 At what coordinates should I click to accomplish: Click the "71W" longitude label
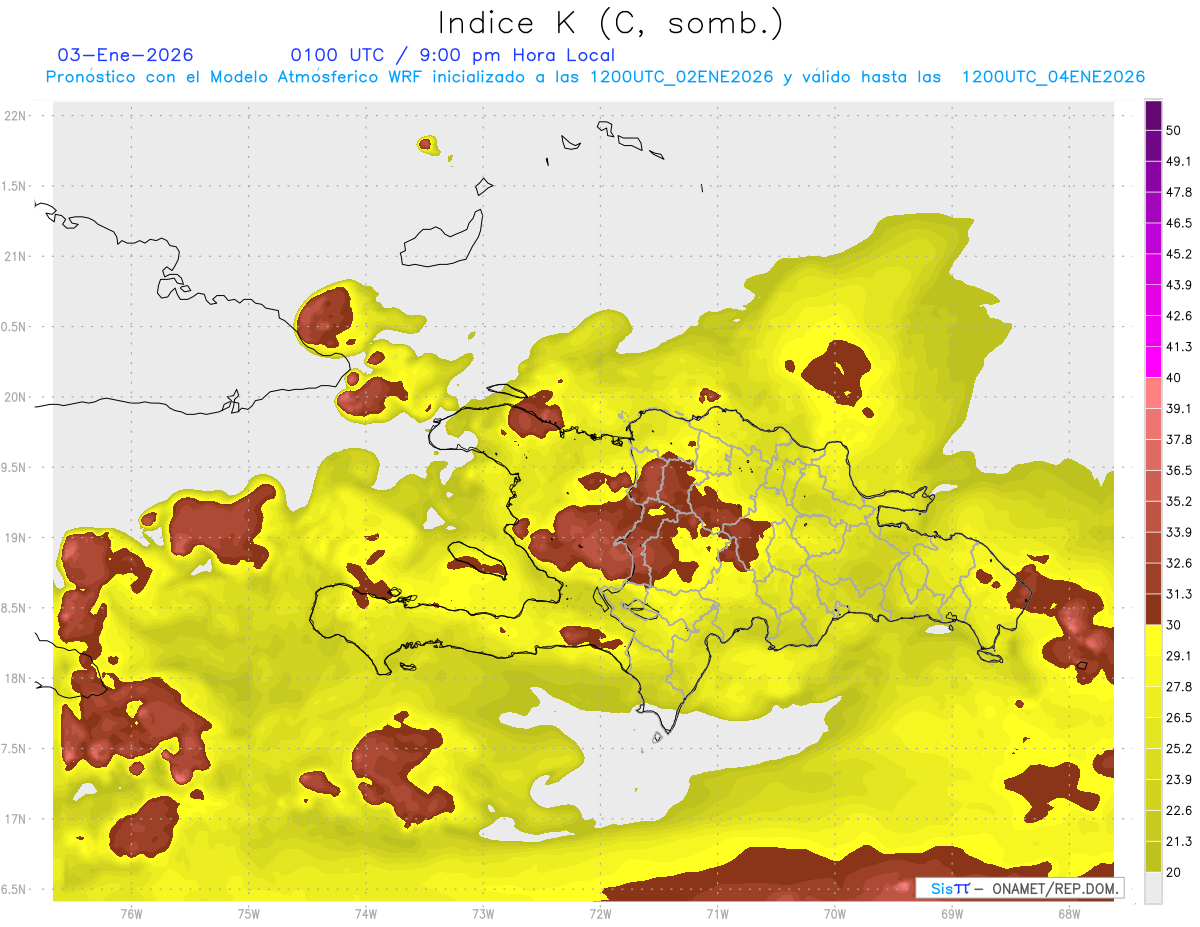(x=717, y=914)
